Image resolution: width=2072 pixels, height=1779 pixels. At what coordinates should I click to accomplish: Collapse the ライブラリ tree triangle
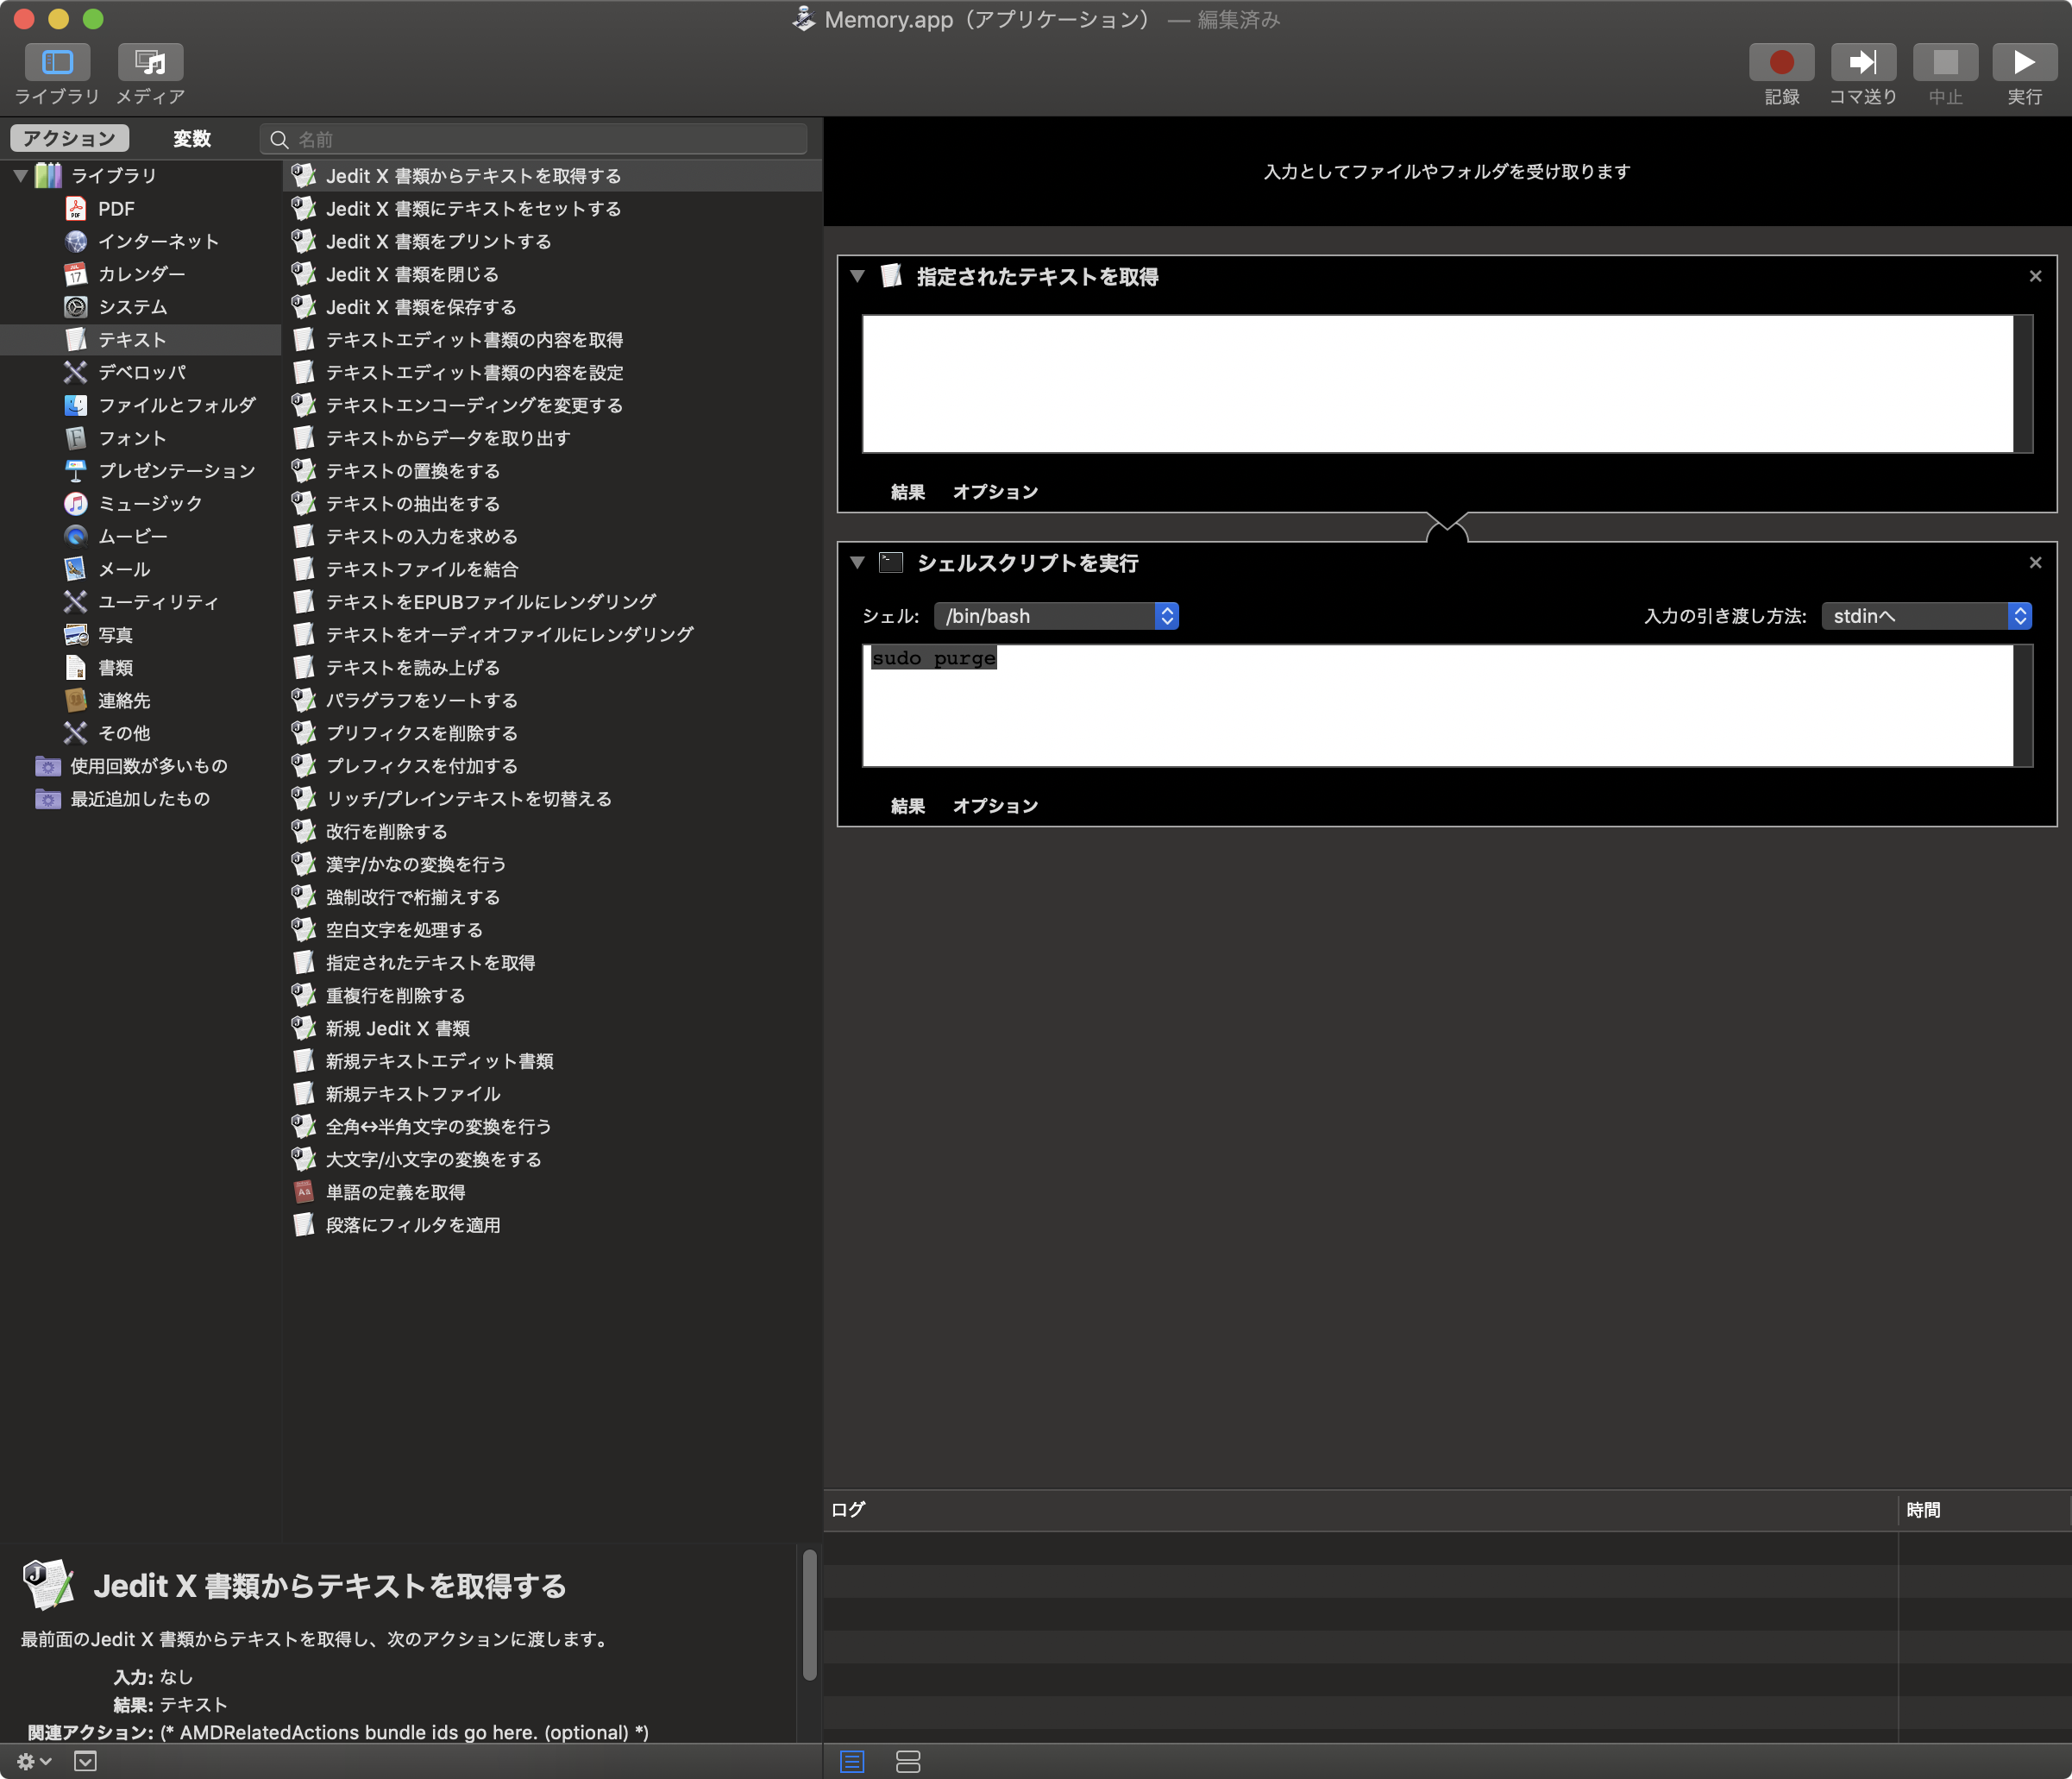pyautogui.click(x=20, y=176)
